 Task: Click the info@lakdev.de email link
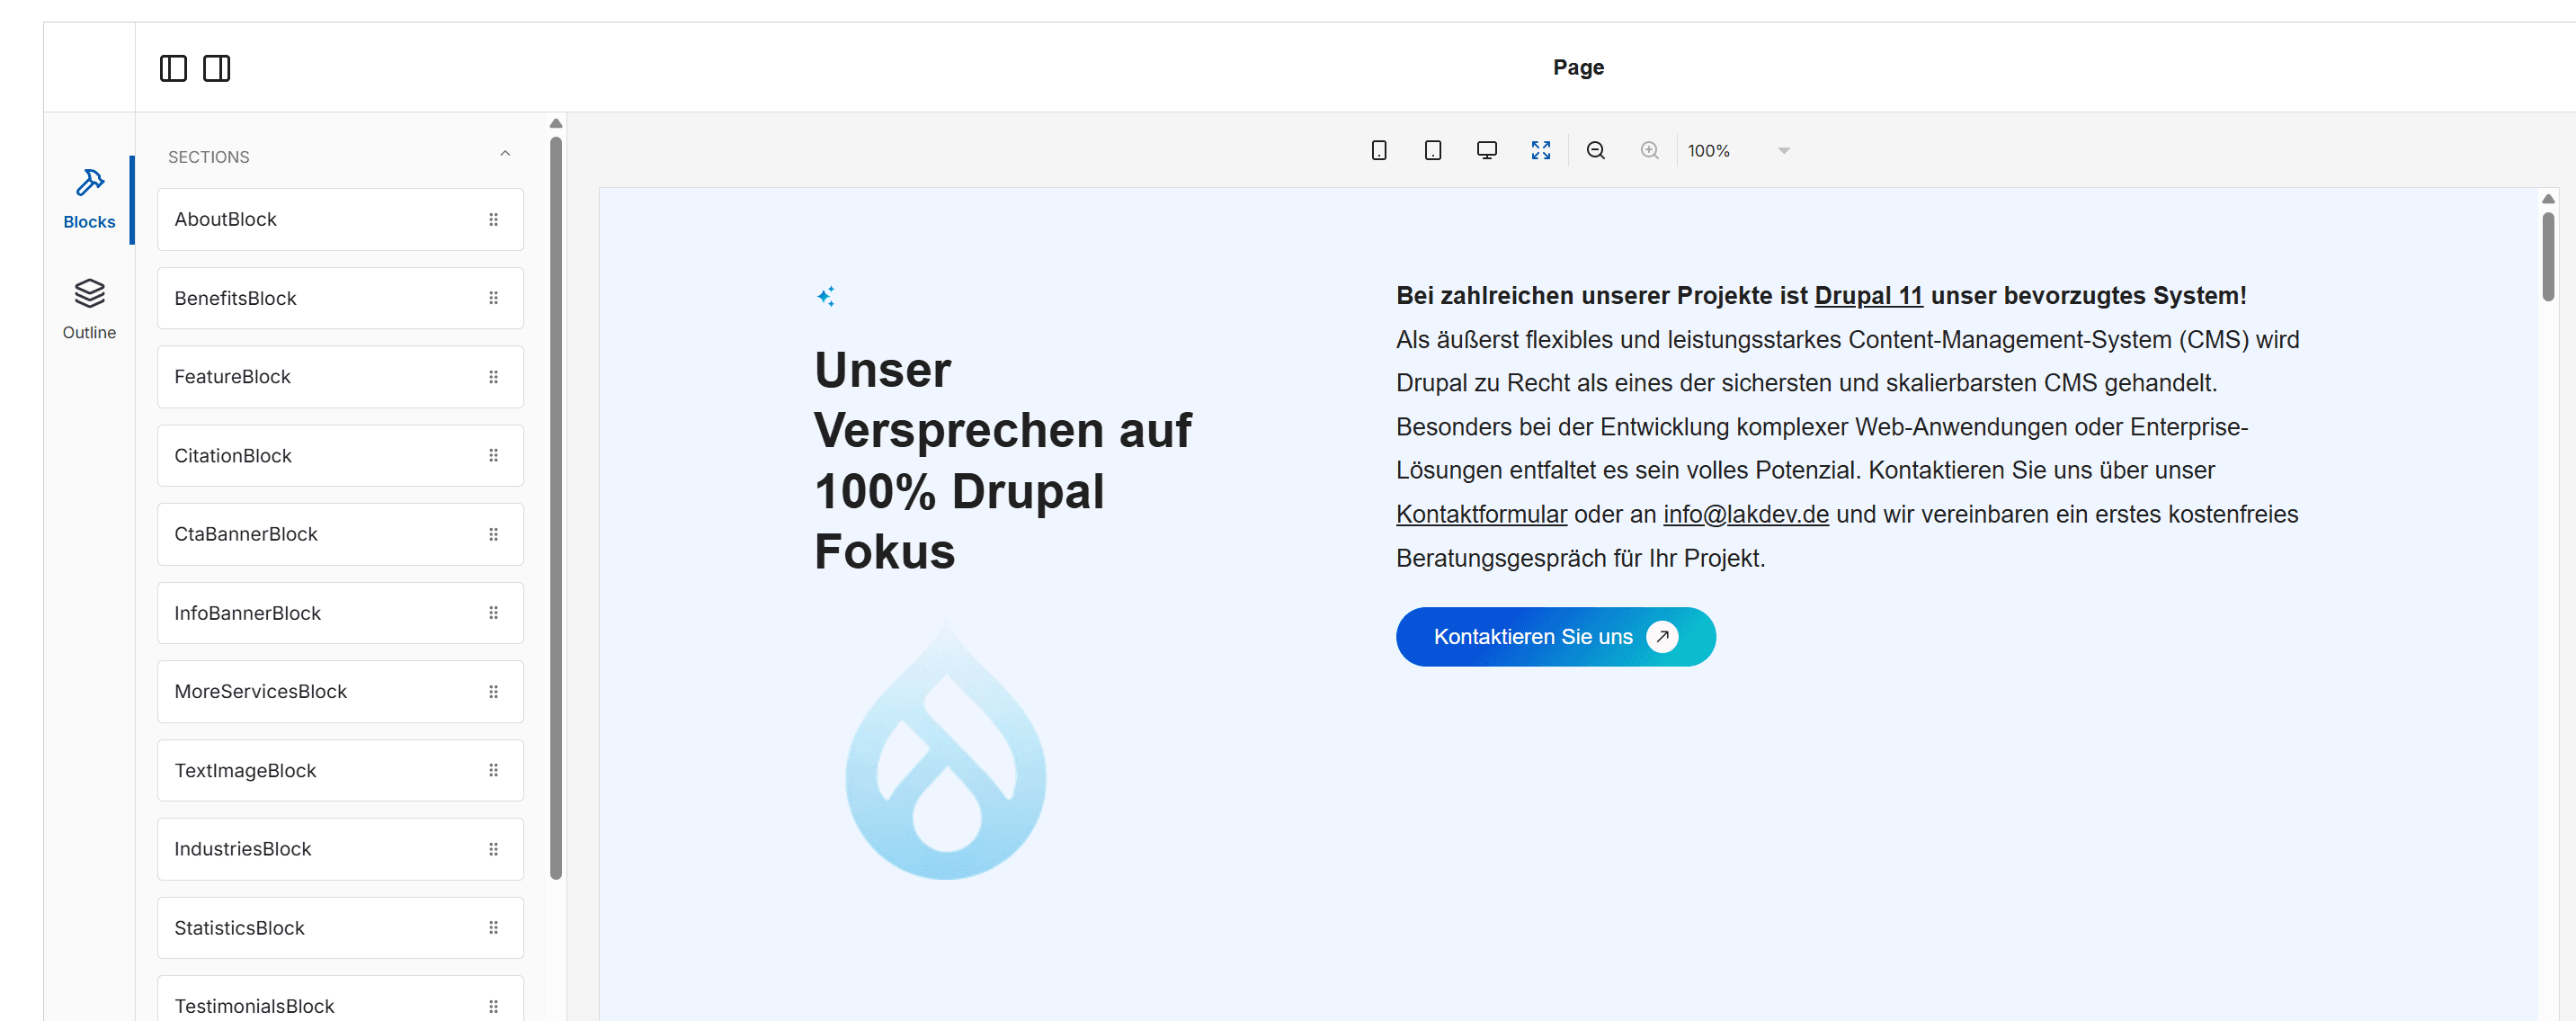1746,514
